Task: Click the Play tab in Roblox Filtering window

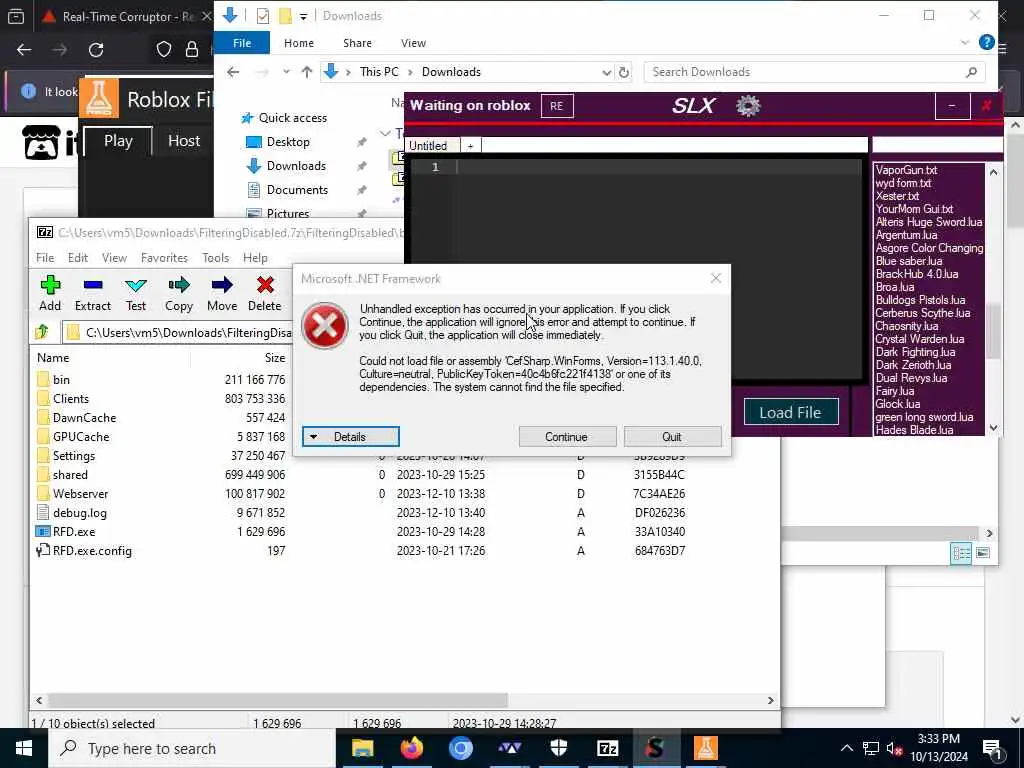Action: pyautogui.click(x=118, y=141)
